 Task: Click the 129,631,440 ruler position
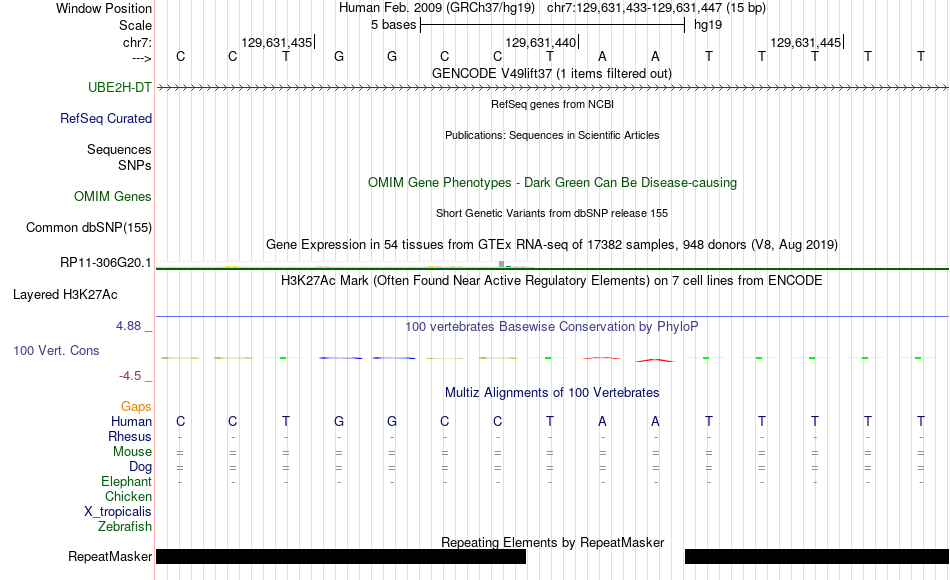(541, 42)
